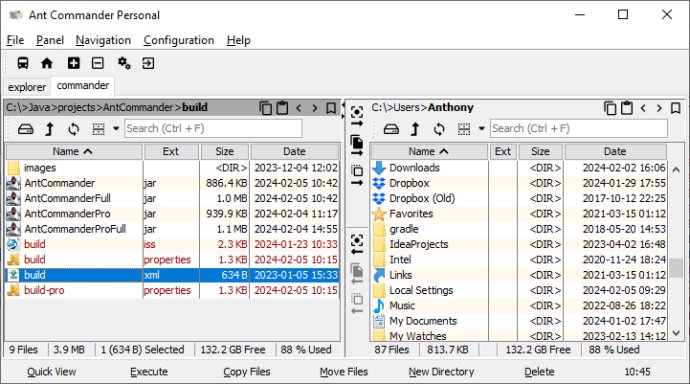Switch to the explorer tab

[27, 87]
